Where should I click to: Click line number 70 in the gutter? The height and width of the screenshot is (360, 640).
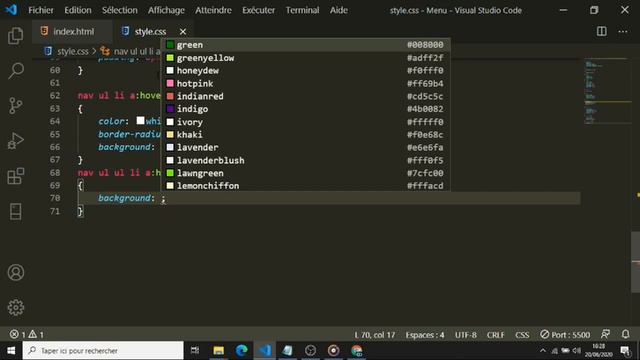[x=55, y=198]
